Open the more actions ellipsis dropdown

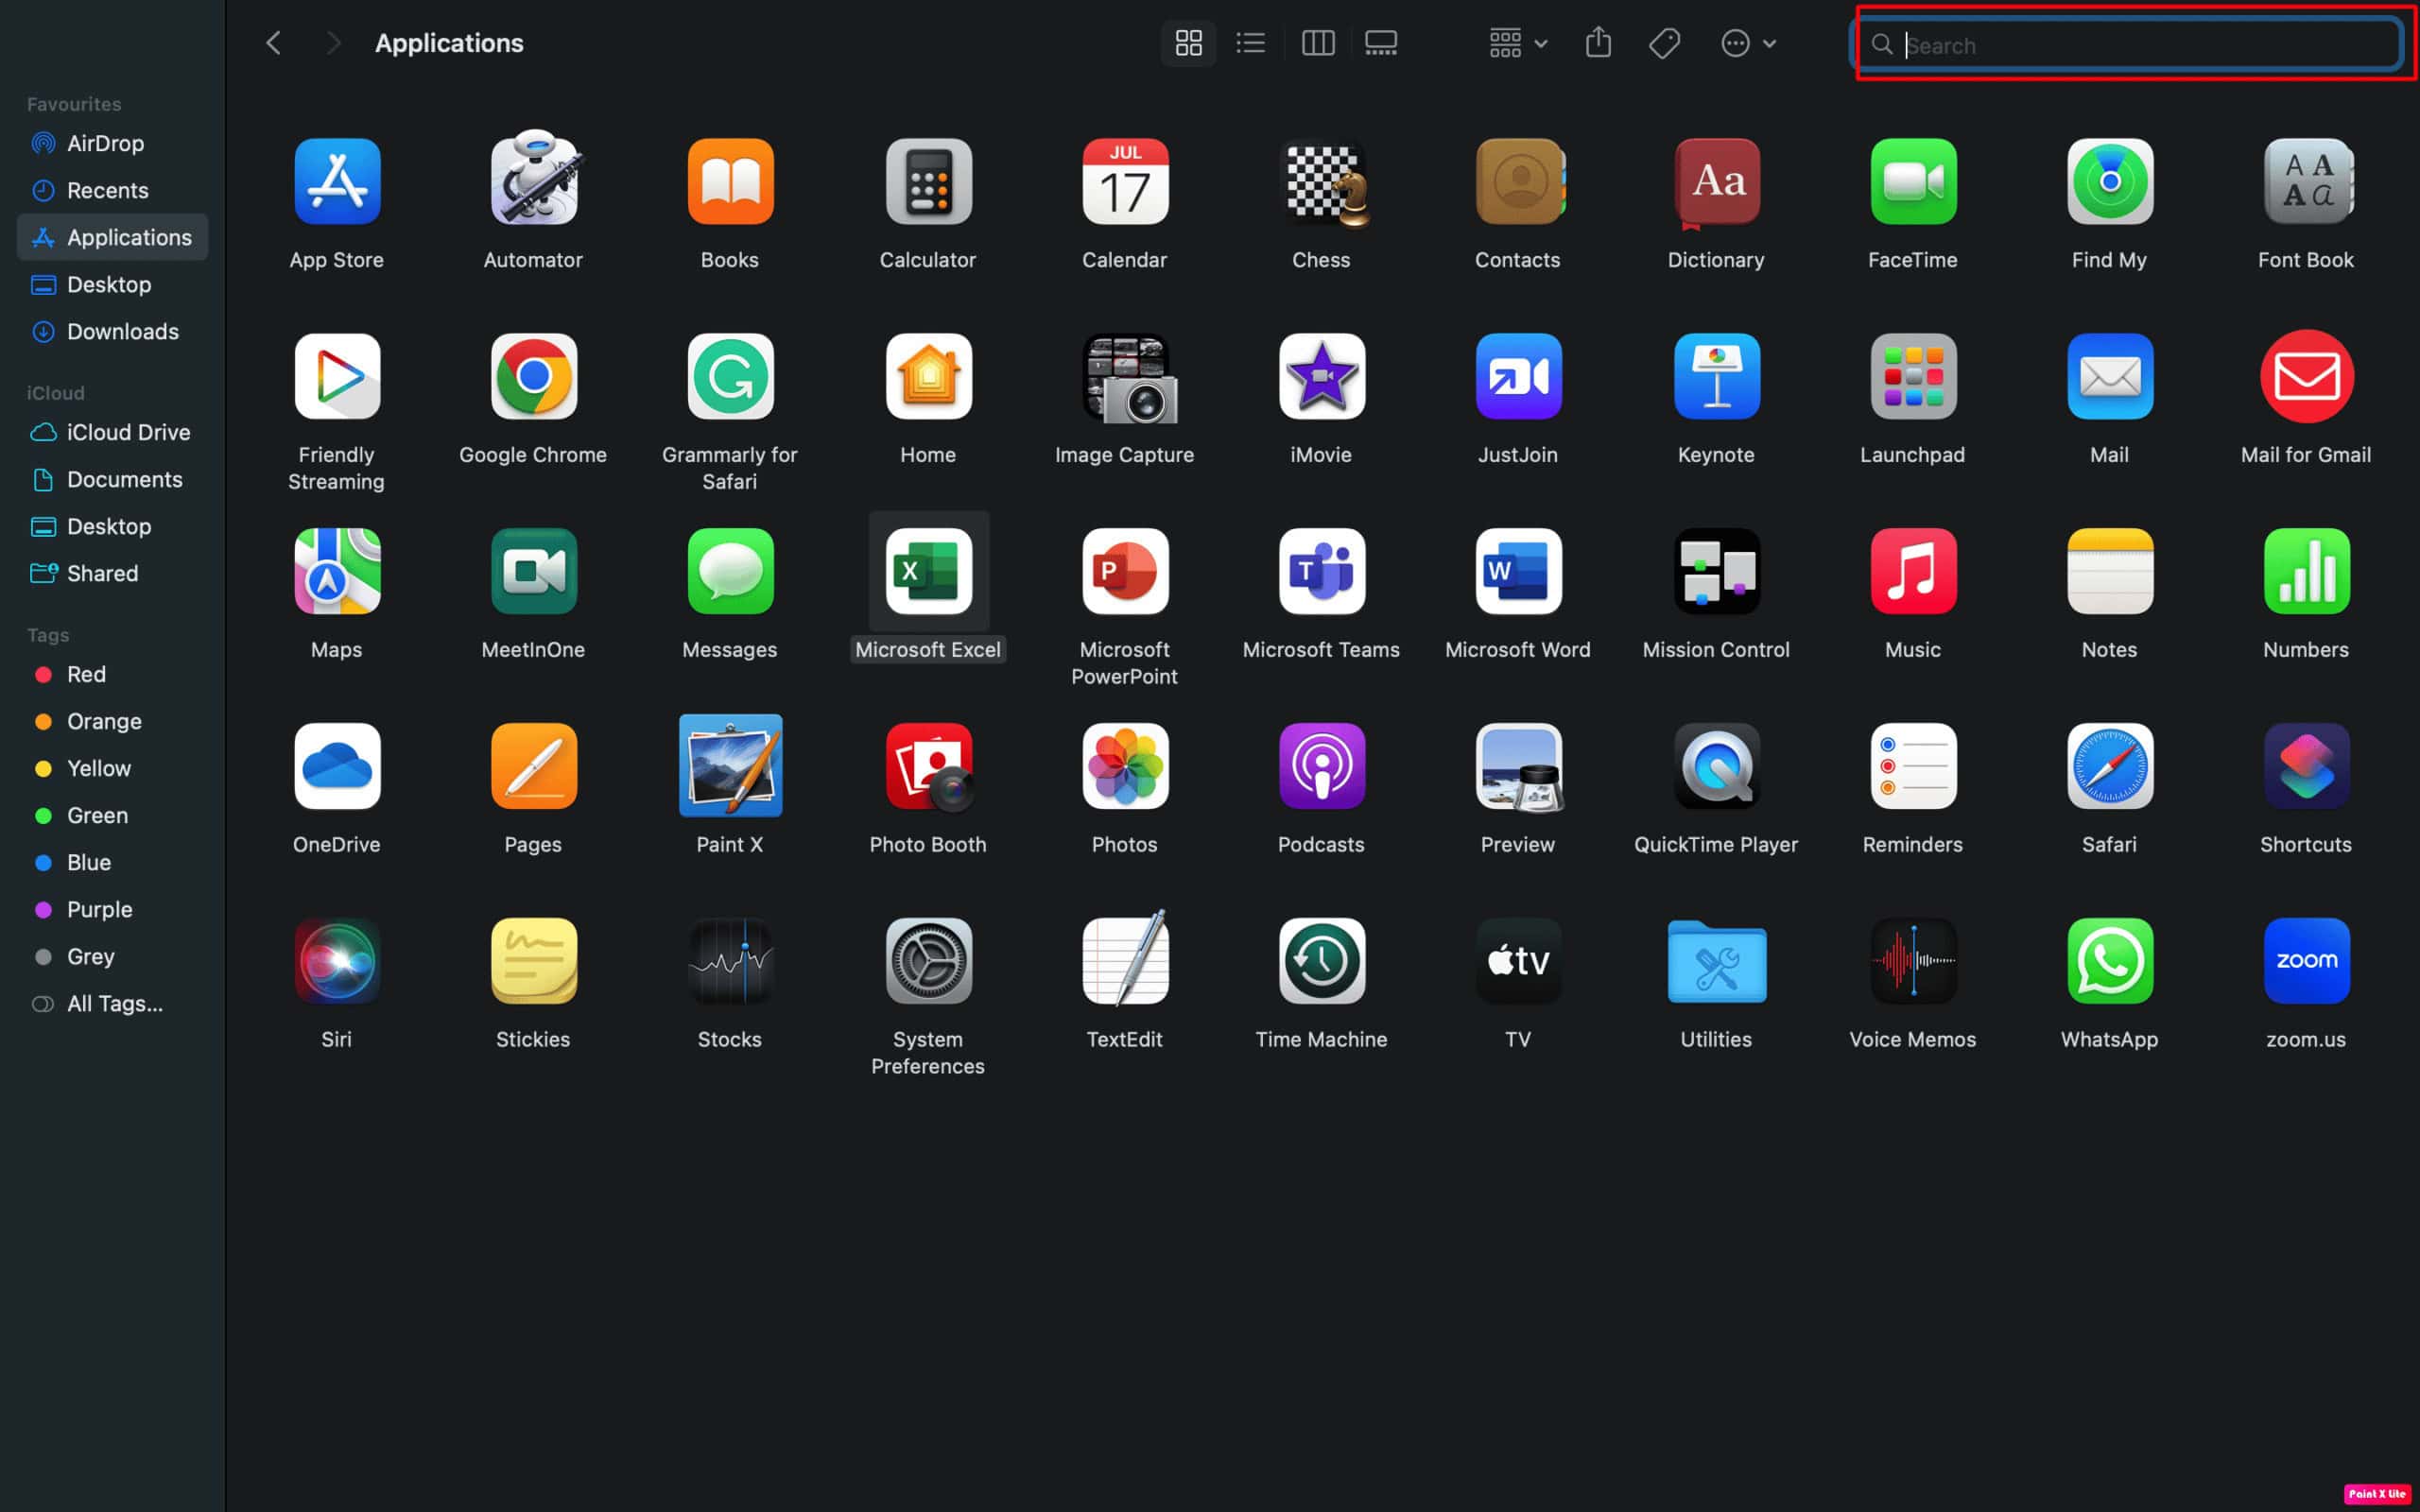coord(1748,43)
